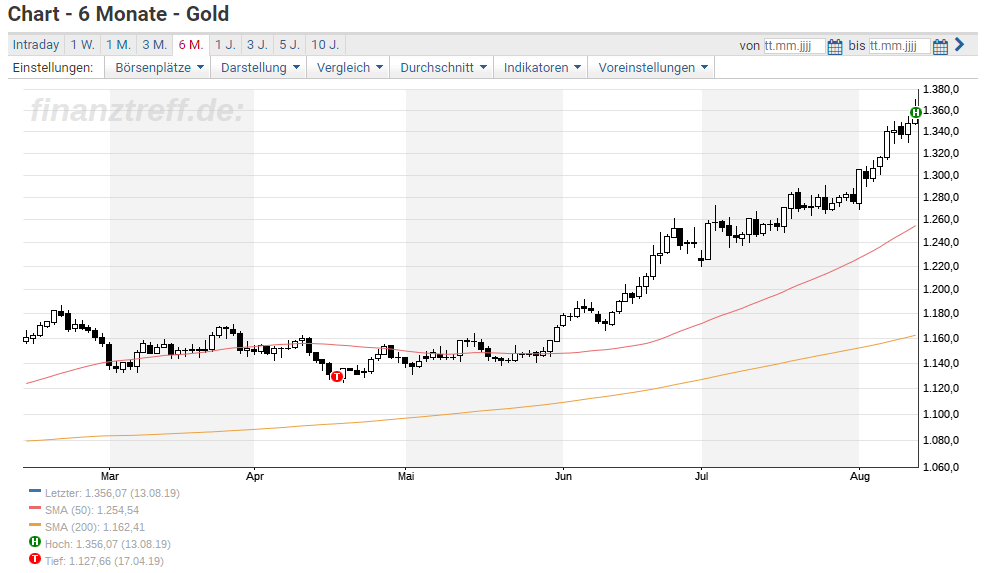Focus the 'bis' end date field
The height and width of the screenshot is (573, 990).
[899, 46]
